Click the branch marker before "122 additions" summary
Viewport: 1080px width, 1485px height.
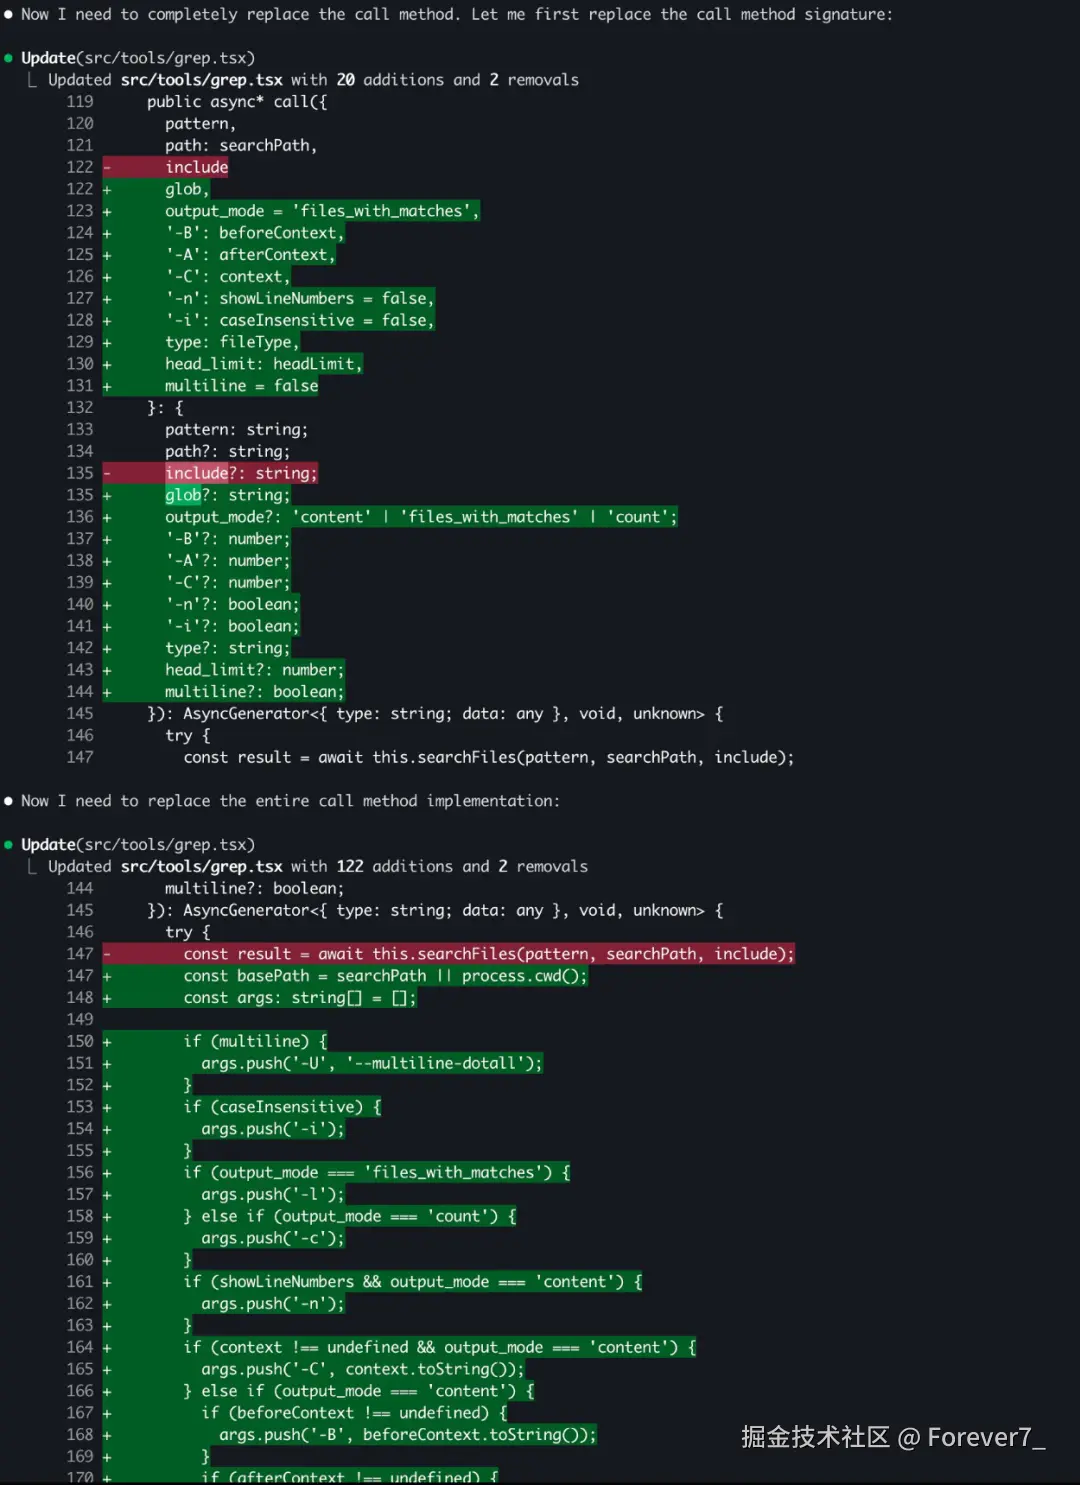(x=33, y=866)
